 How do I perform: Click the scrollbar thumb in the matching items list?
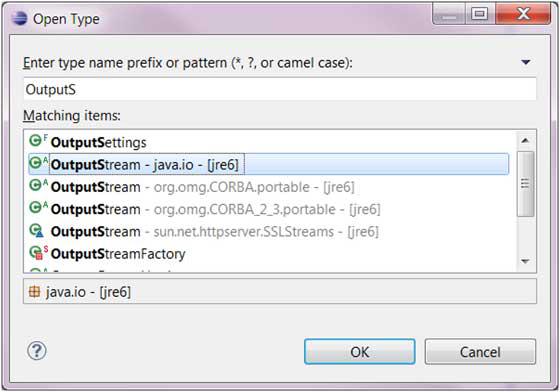(525, 184)
